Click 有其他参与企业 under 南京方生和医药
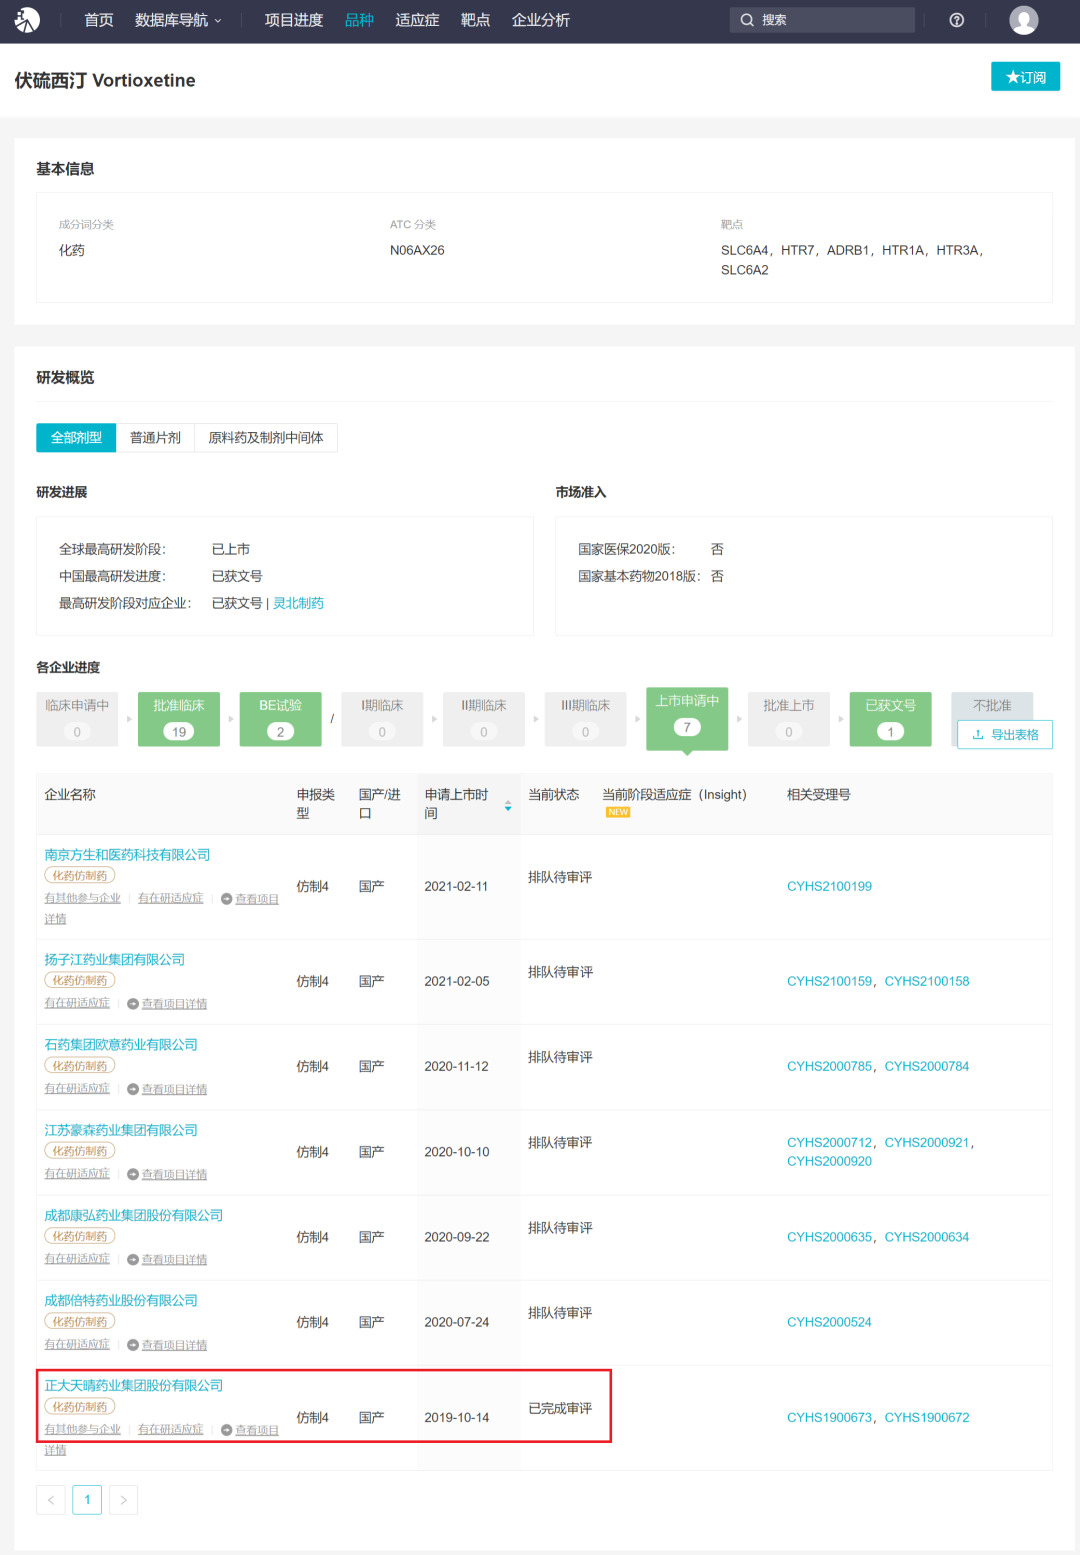 tap(82, 898)
